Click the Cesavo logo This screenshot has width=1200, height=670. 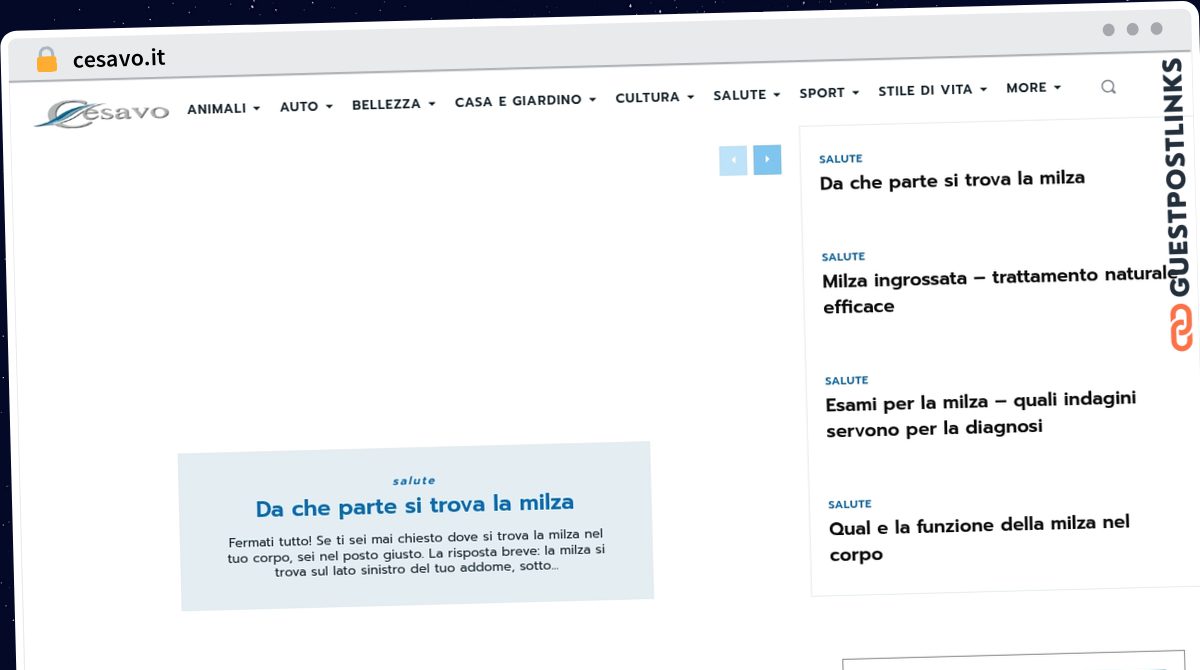(101, 113)
